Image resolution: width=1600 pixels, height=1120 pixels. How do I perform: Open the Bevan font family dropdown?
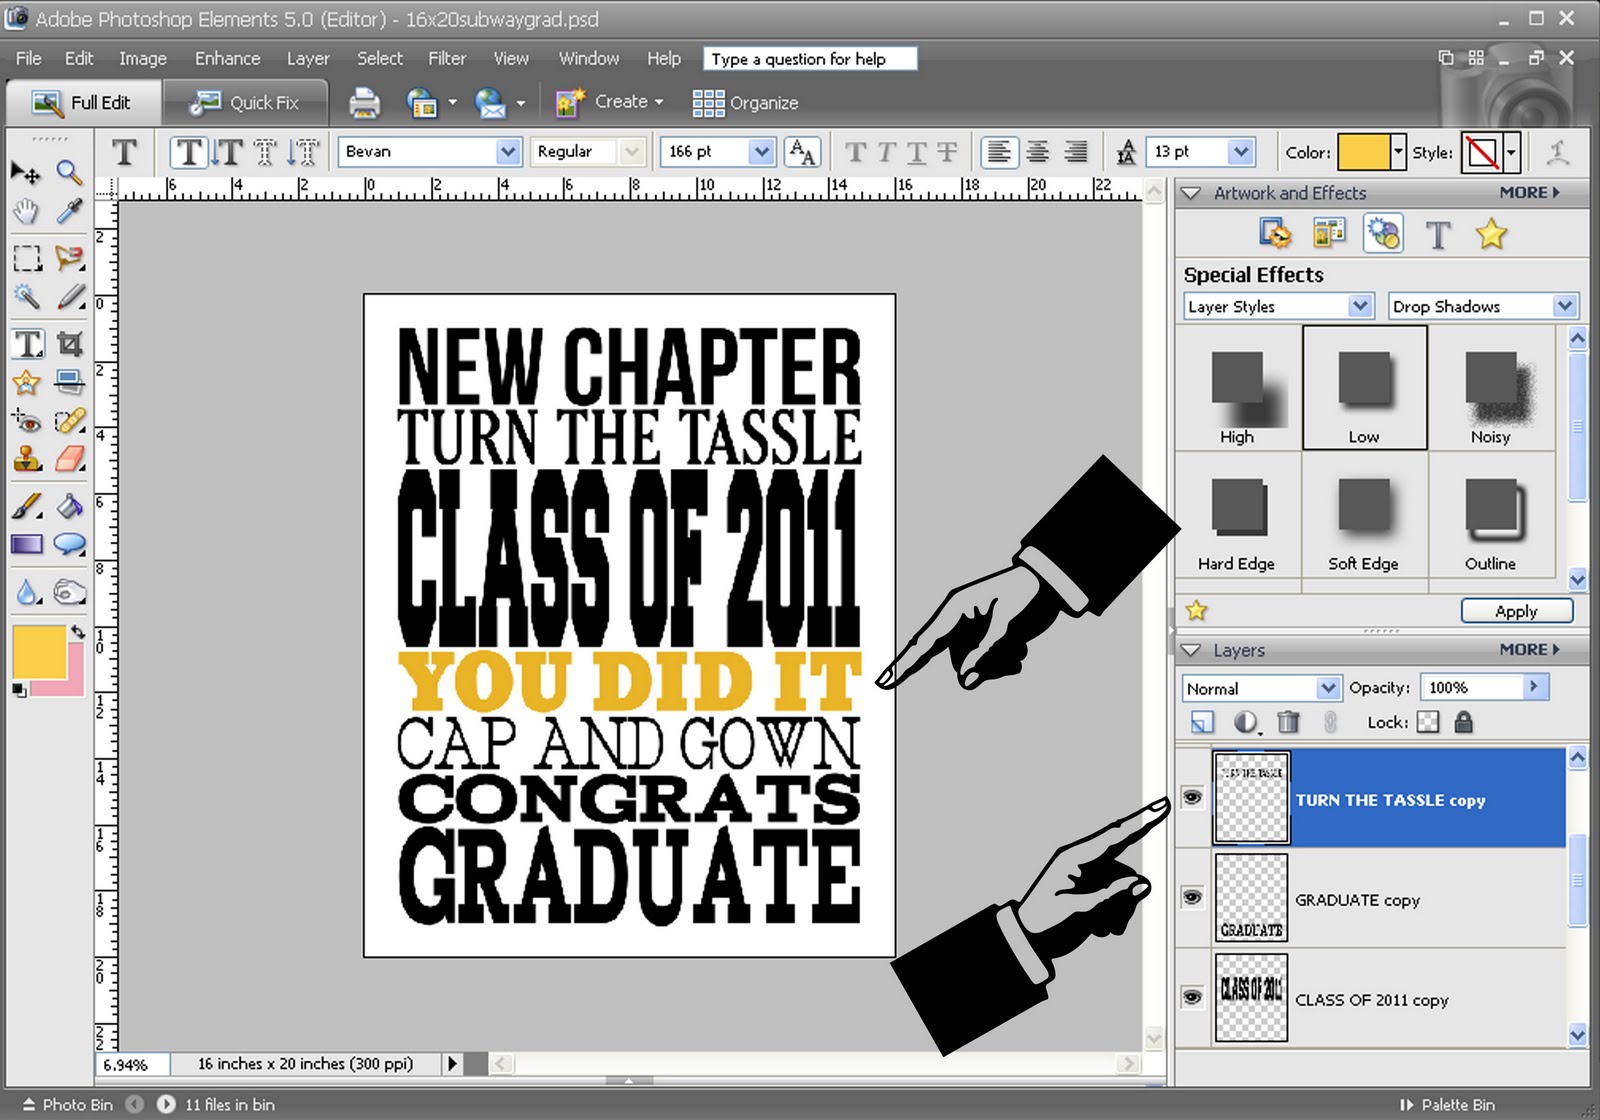tap(508, 151)
